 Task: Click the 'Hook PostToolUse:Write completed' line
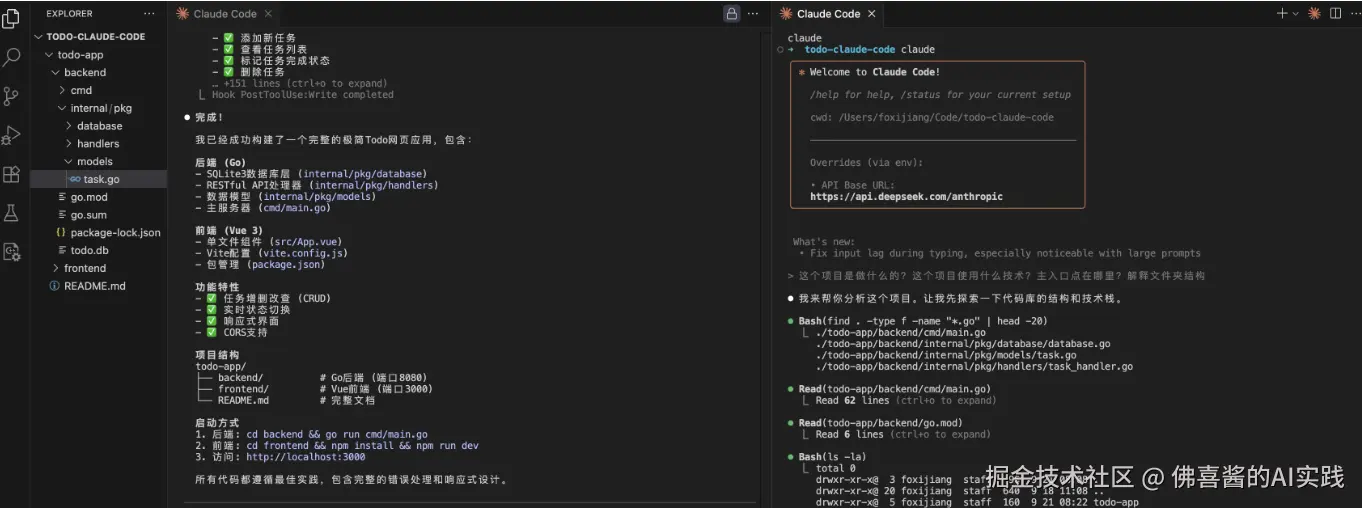302,95
